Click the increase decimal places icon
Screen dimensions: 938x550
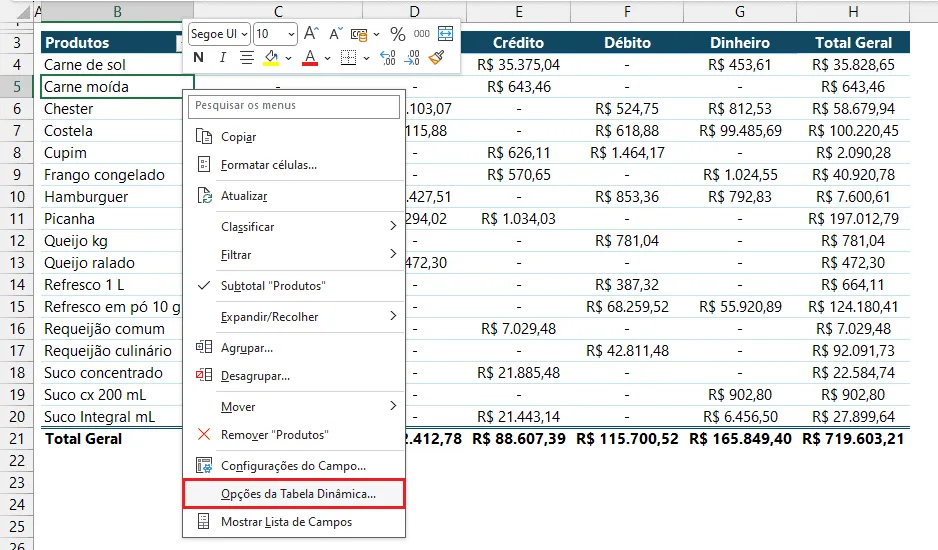(388, 57)
